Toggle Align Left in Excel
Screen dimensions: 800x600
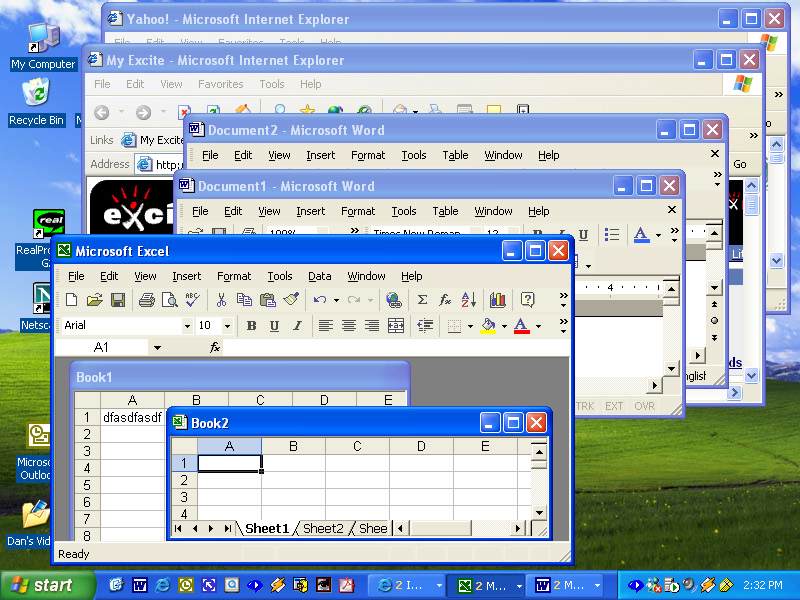pyautogui.click(x=326, y=326)
